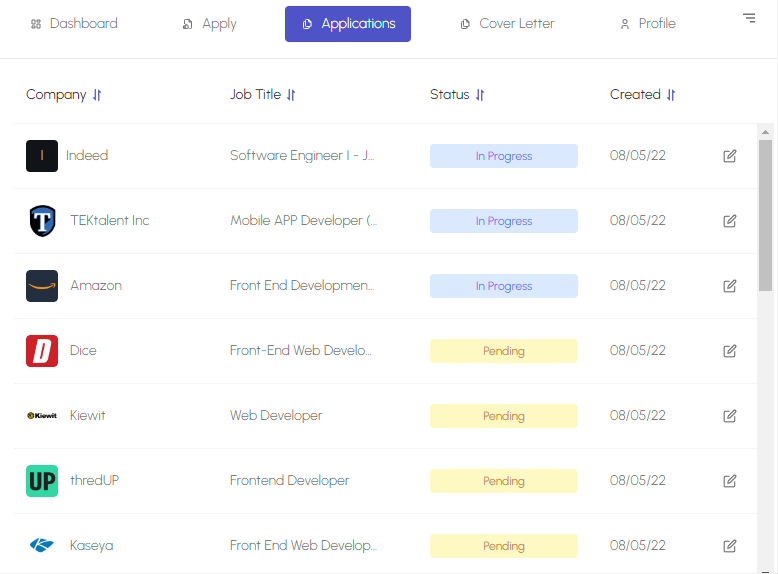778x574 pixels.
Task: Edit the thredUP application
Action: (x=729, y=481)
